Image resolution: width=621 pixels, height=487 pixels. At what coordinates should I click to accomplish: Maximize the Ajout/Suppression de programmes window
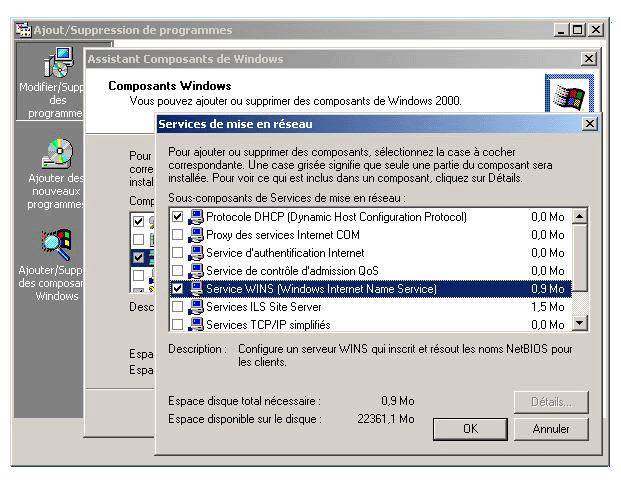pyautogui.click(x=578, y=30)
